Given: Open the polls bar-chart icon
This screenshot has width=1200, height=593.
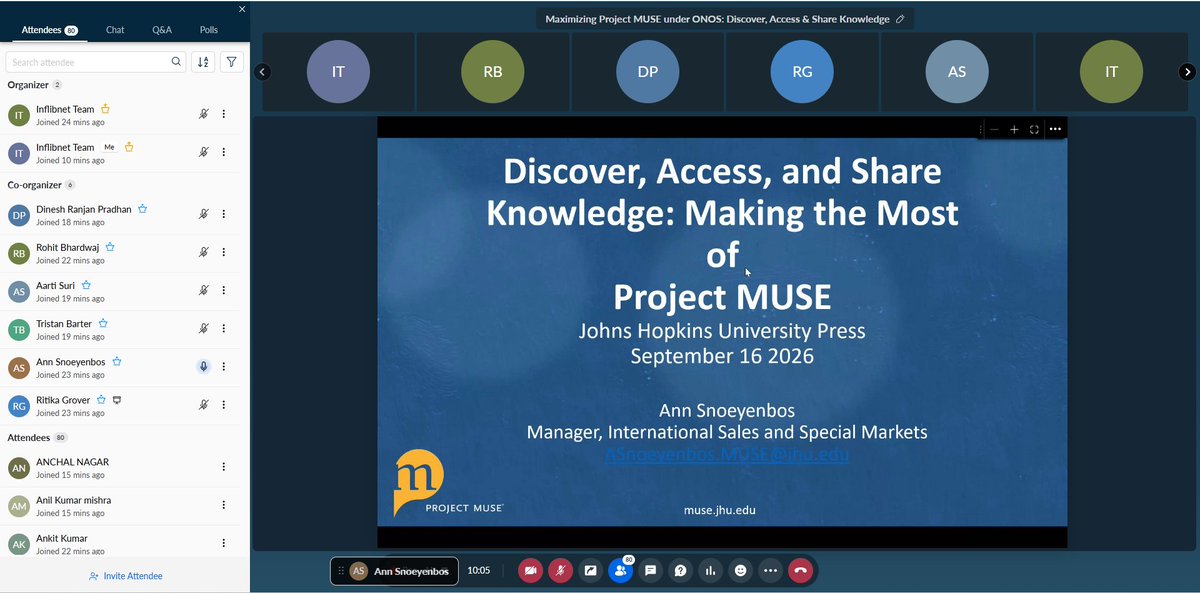Looking at the screenshot, I should tap(710, 571).
